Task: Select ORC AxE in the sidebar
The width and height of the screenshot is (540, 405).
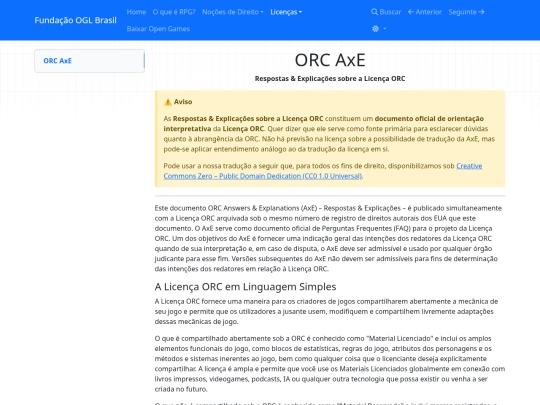Action: 58,61
